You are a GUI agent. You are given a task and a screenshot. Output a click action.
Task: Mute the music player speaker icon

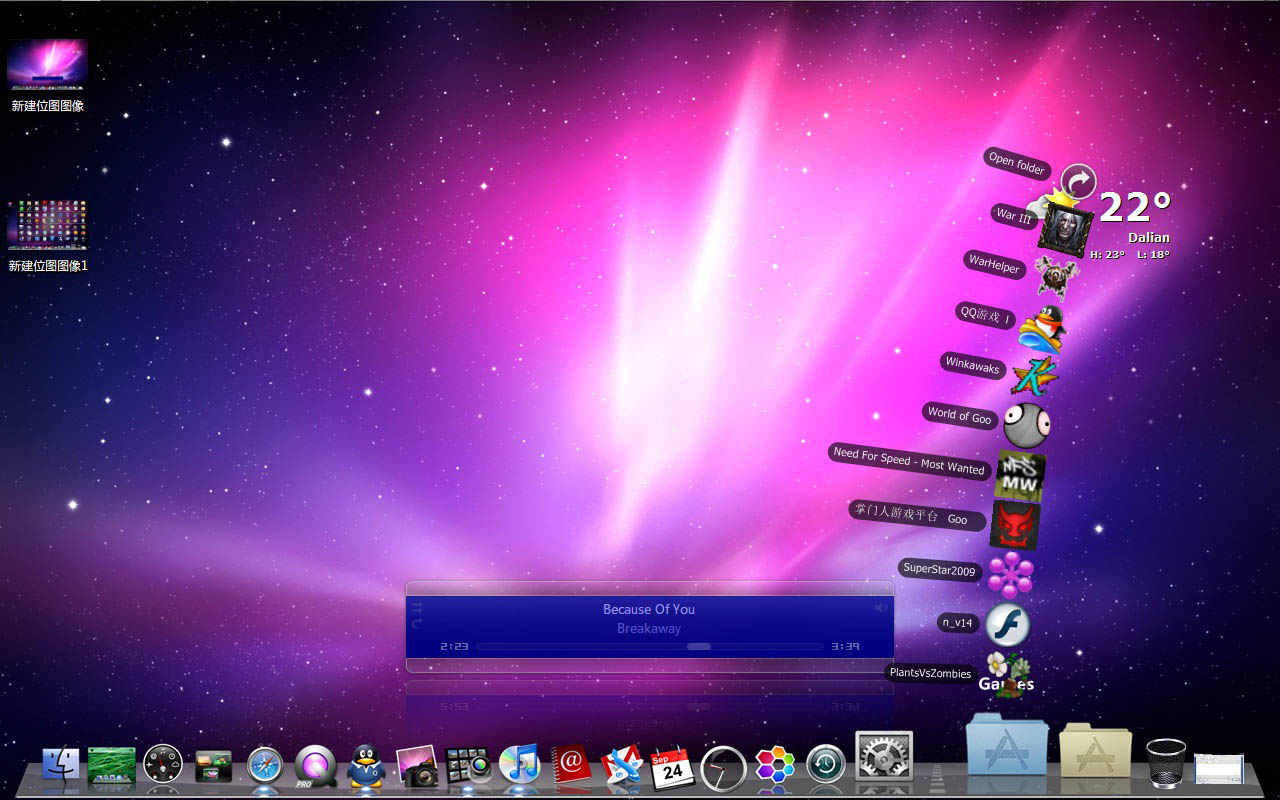881,607
